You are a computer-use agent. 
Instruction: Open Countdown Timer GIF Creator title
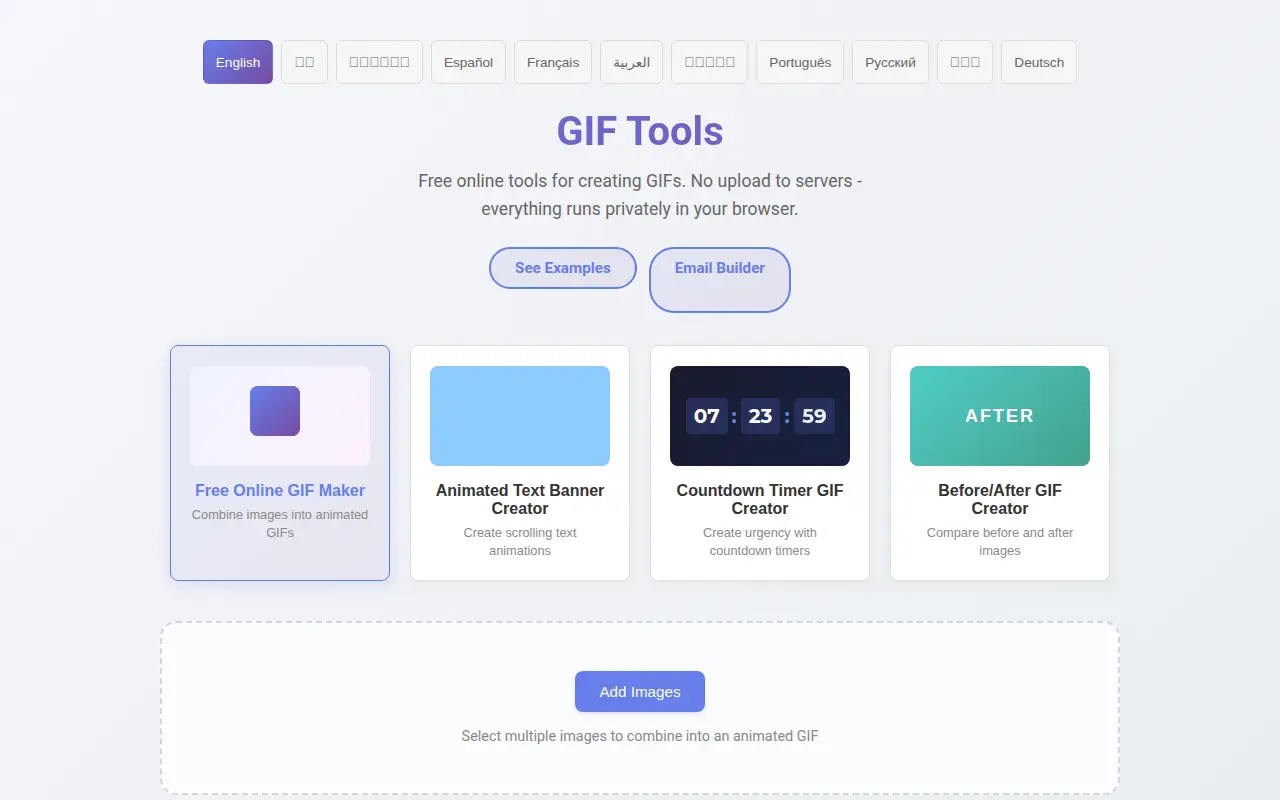[760, 499]
